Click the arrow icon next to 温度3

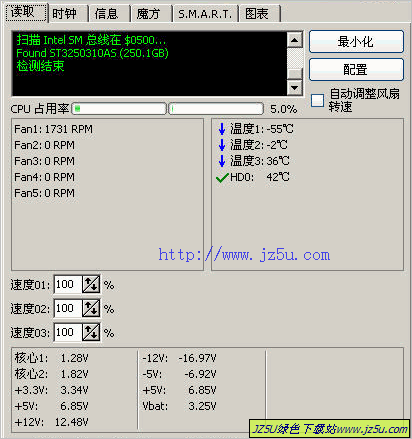click(x=222, y=161)
